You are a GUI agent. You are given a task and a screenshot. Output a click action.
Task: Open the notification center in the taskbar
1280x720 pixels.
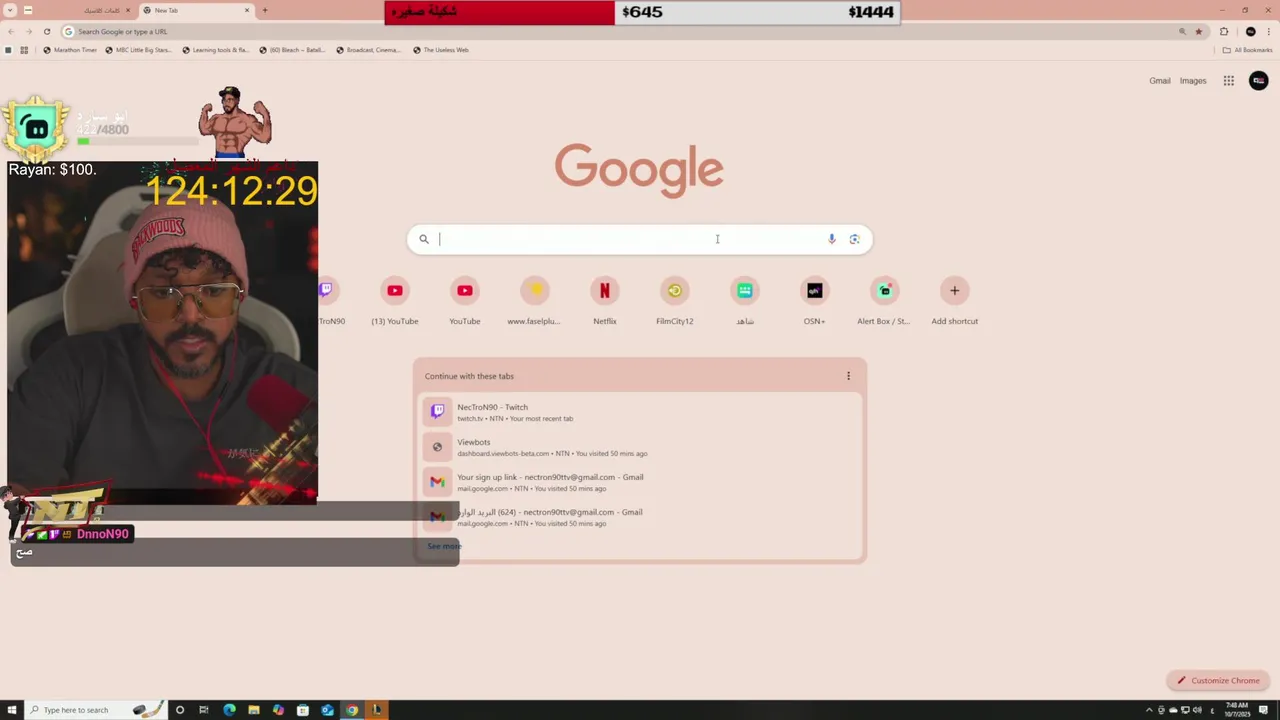(x=1263, y=710)
